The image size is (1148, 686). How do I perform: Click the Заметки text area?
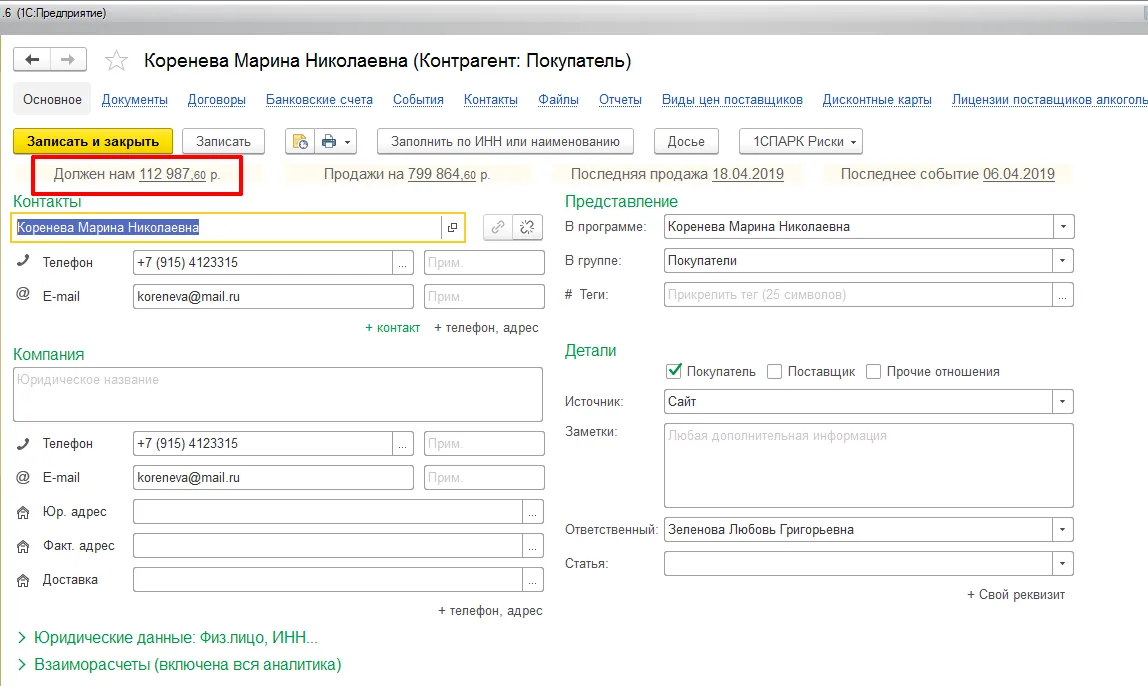[868, 465]
